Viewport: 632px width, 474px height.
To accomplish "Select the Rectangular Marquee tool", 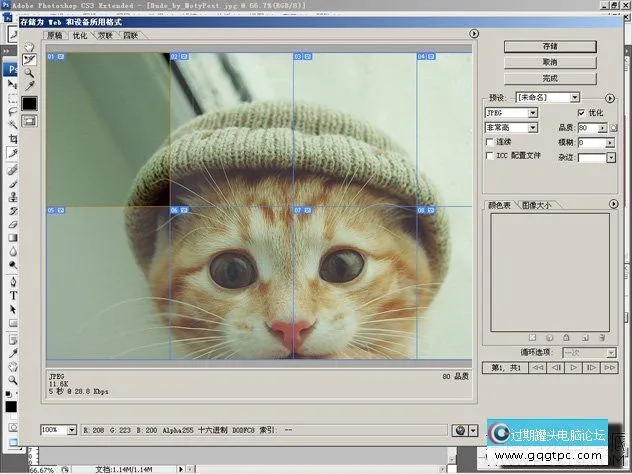I will (x=12, y=98).
